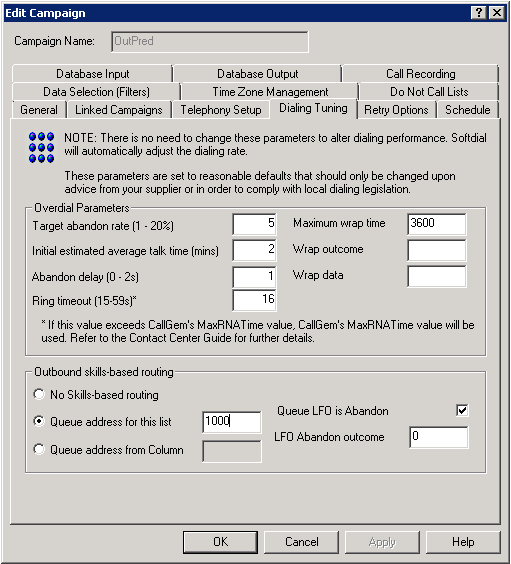
Task: Click the LFO Abandon outcome field
Action: pyautogui.click(x=439, y=437)
